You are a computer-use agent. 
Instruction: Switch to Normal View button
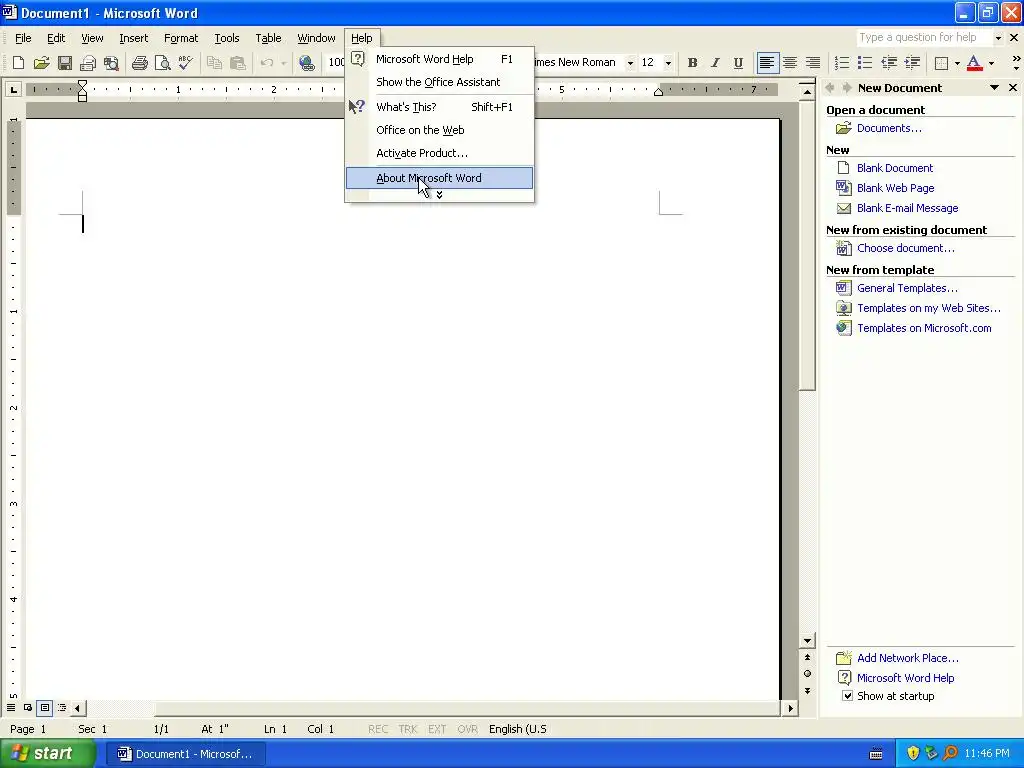pyautogui.click(x=11, y=708)
